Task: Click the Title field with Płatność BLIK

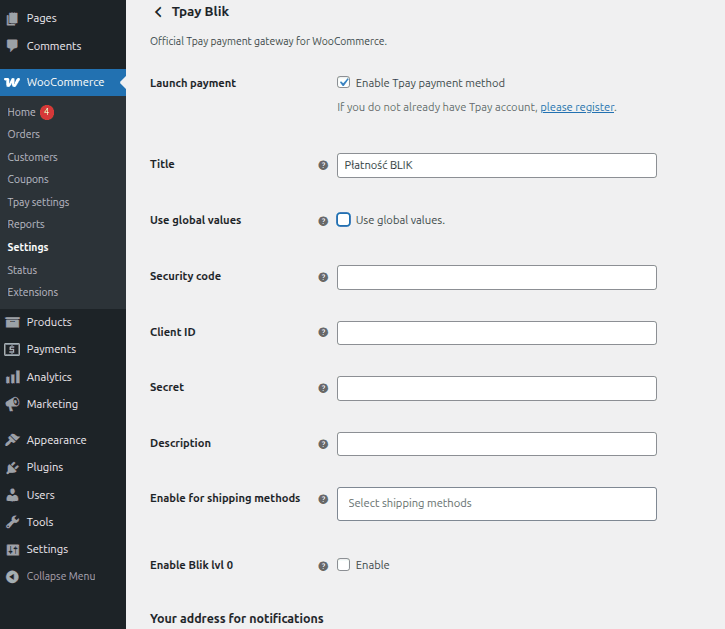Action: [496, 165]
